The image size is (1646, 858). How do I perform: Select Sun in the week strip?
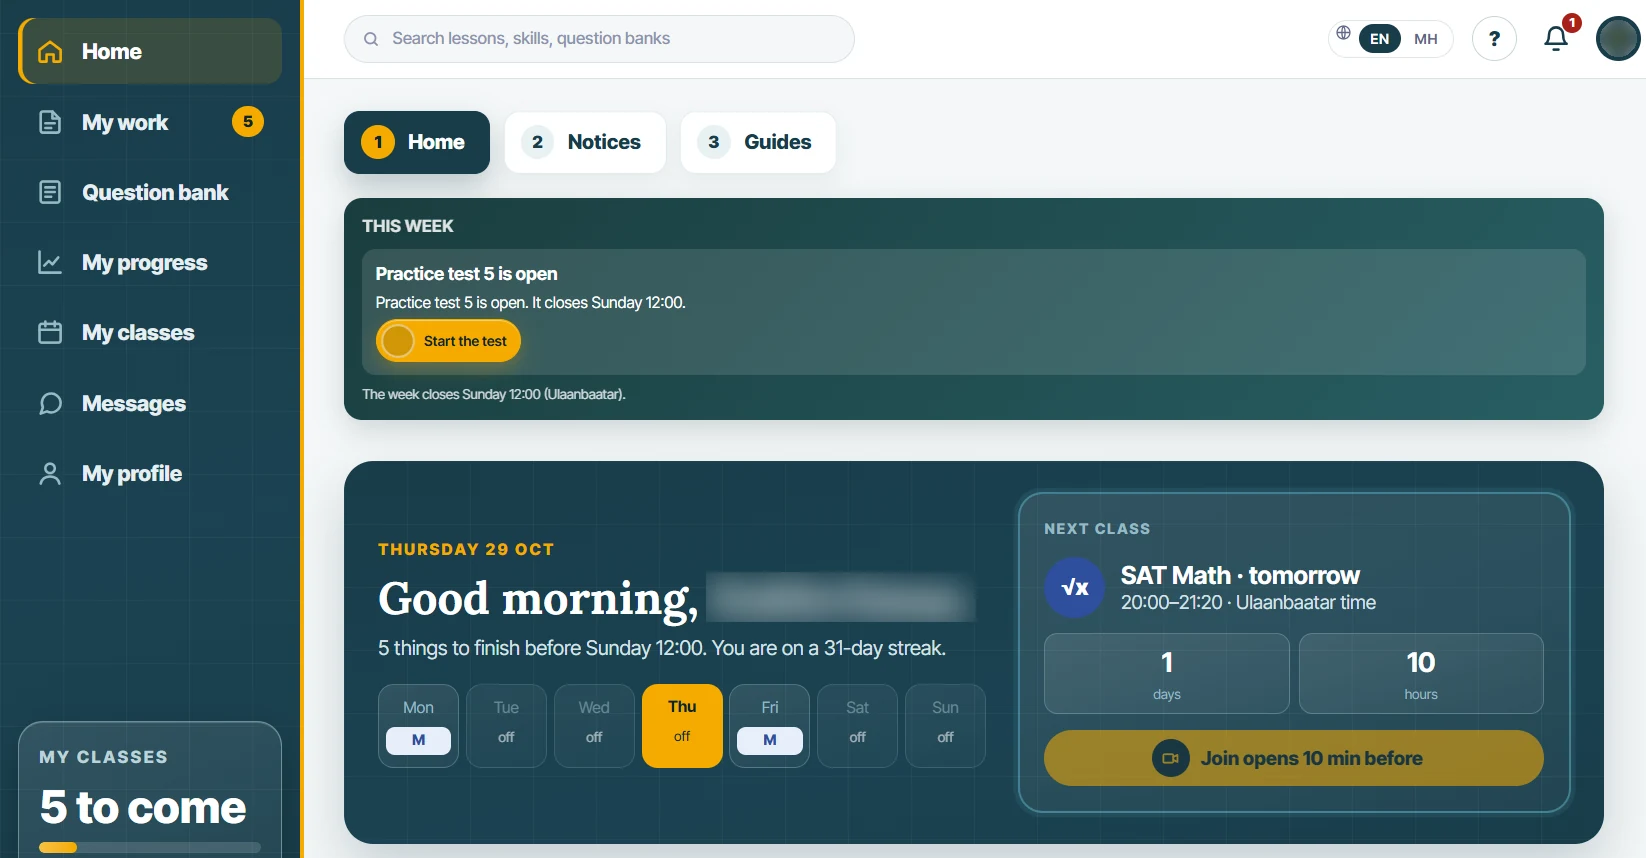click(946, 726)
